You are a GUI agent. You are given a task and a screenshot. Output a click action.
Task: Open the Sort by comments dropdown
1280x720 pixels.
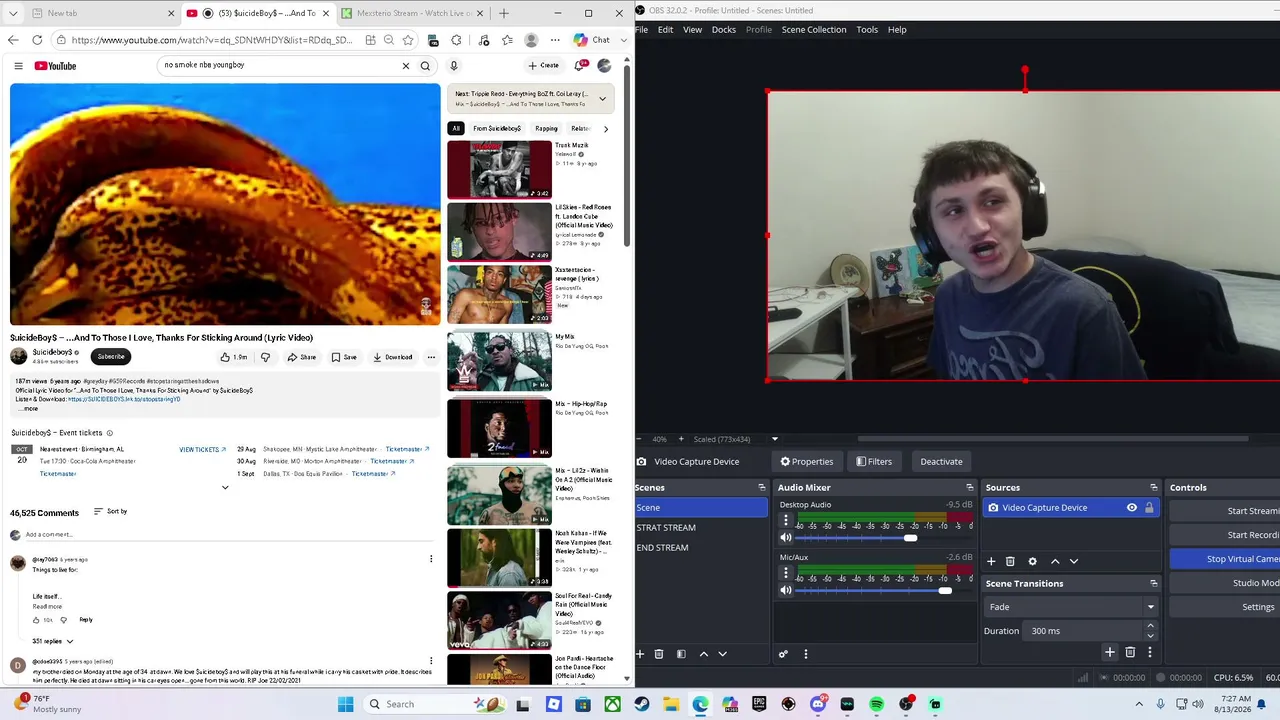pyautogui.click(x=110, y=511)
